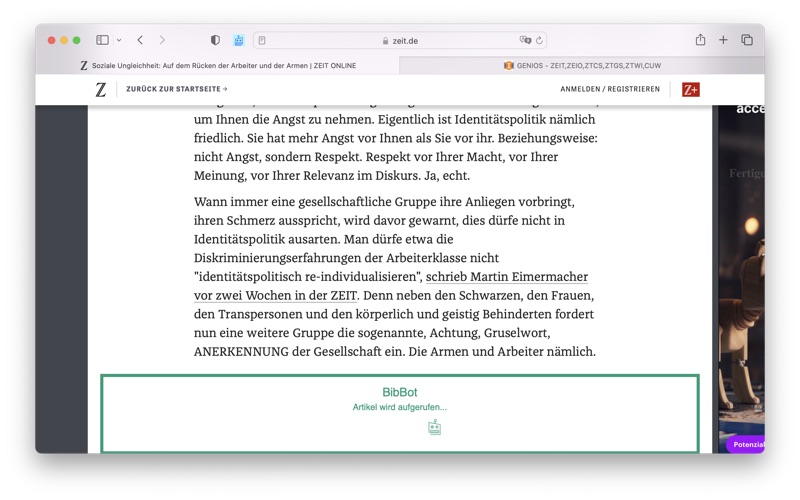This screenshot has width=800, height=500.
Task: Switch to the GENIOS tab
Action: [x=582, y=65]
